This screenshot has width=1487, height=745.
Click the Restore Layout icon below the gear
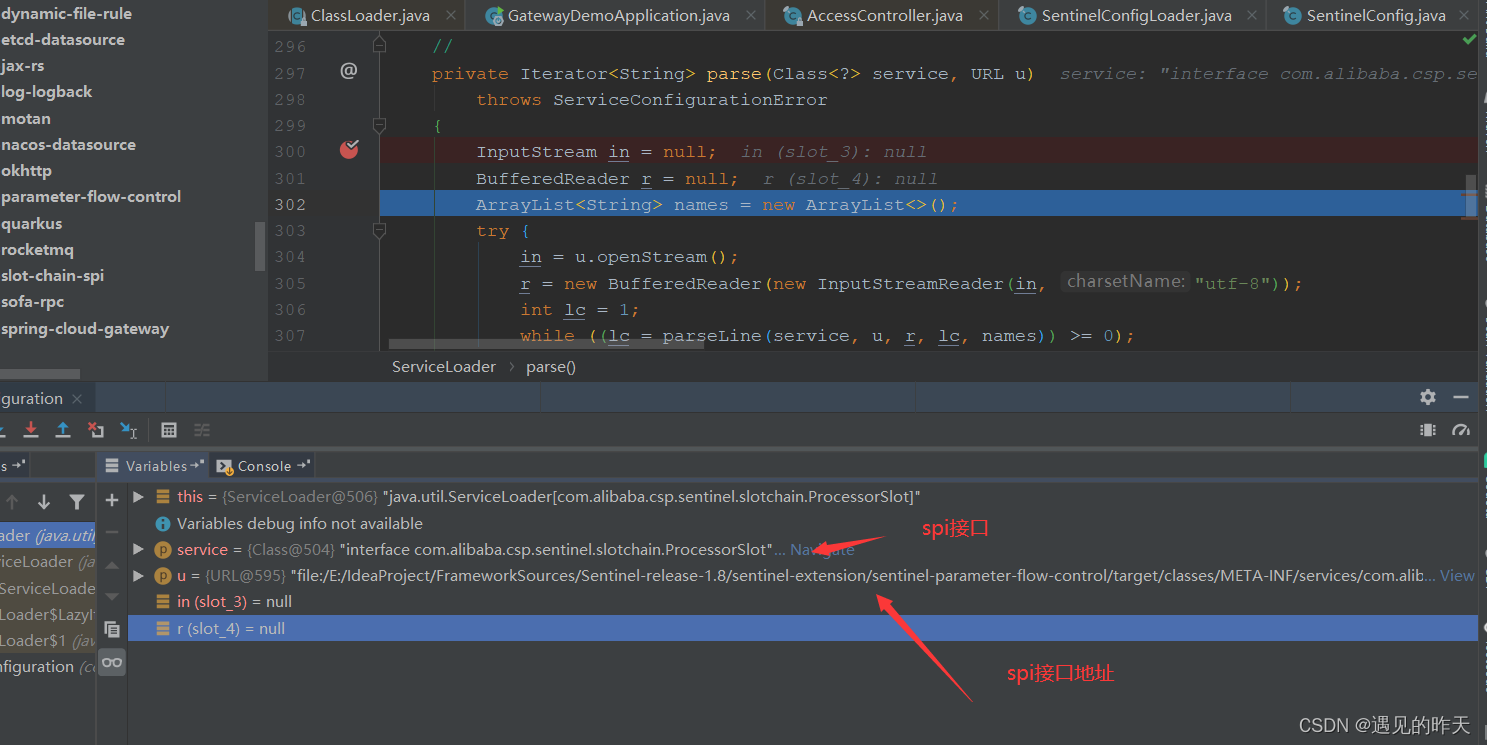1428,430
